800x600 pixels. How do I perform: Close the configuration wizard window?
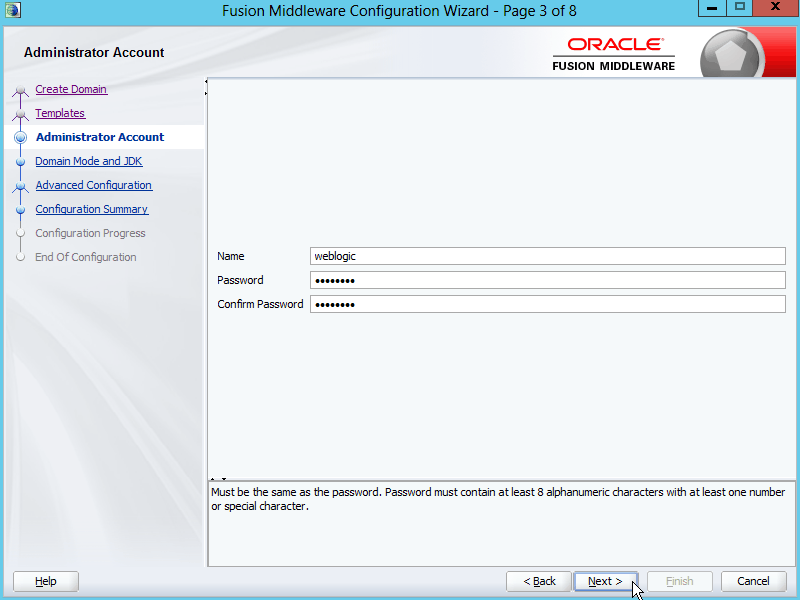coord(775,8)
